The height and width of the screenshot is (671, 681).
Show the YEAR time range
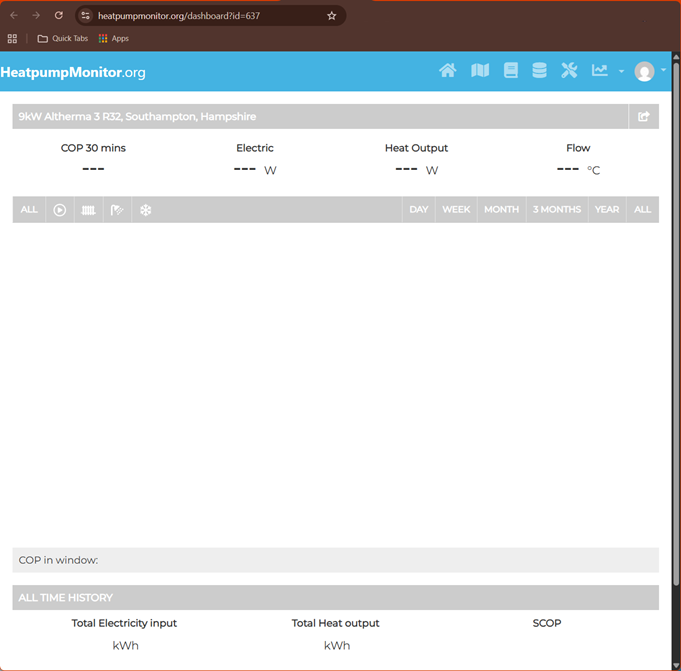606,210
